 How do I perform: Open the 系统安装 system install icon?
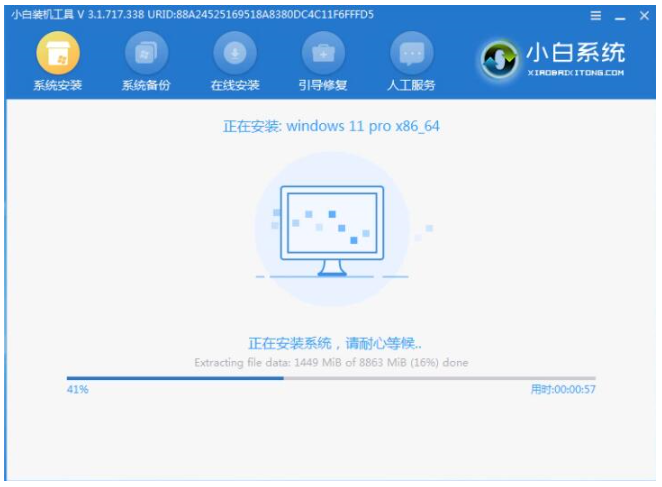tap(58, 53)
